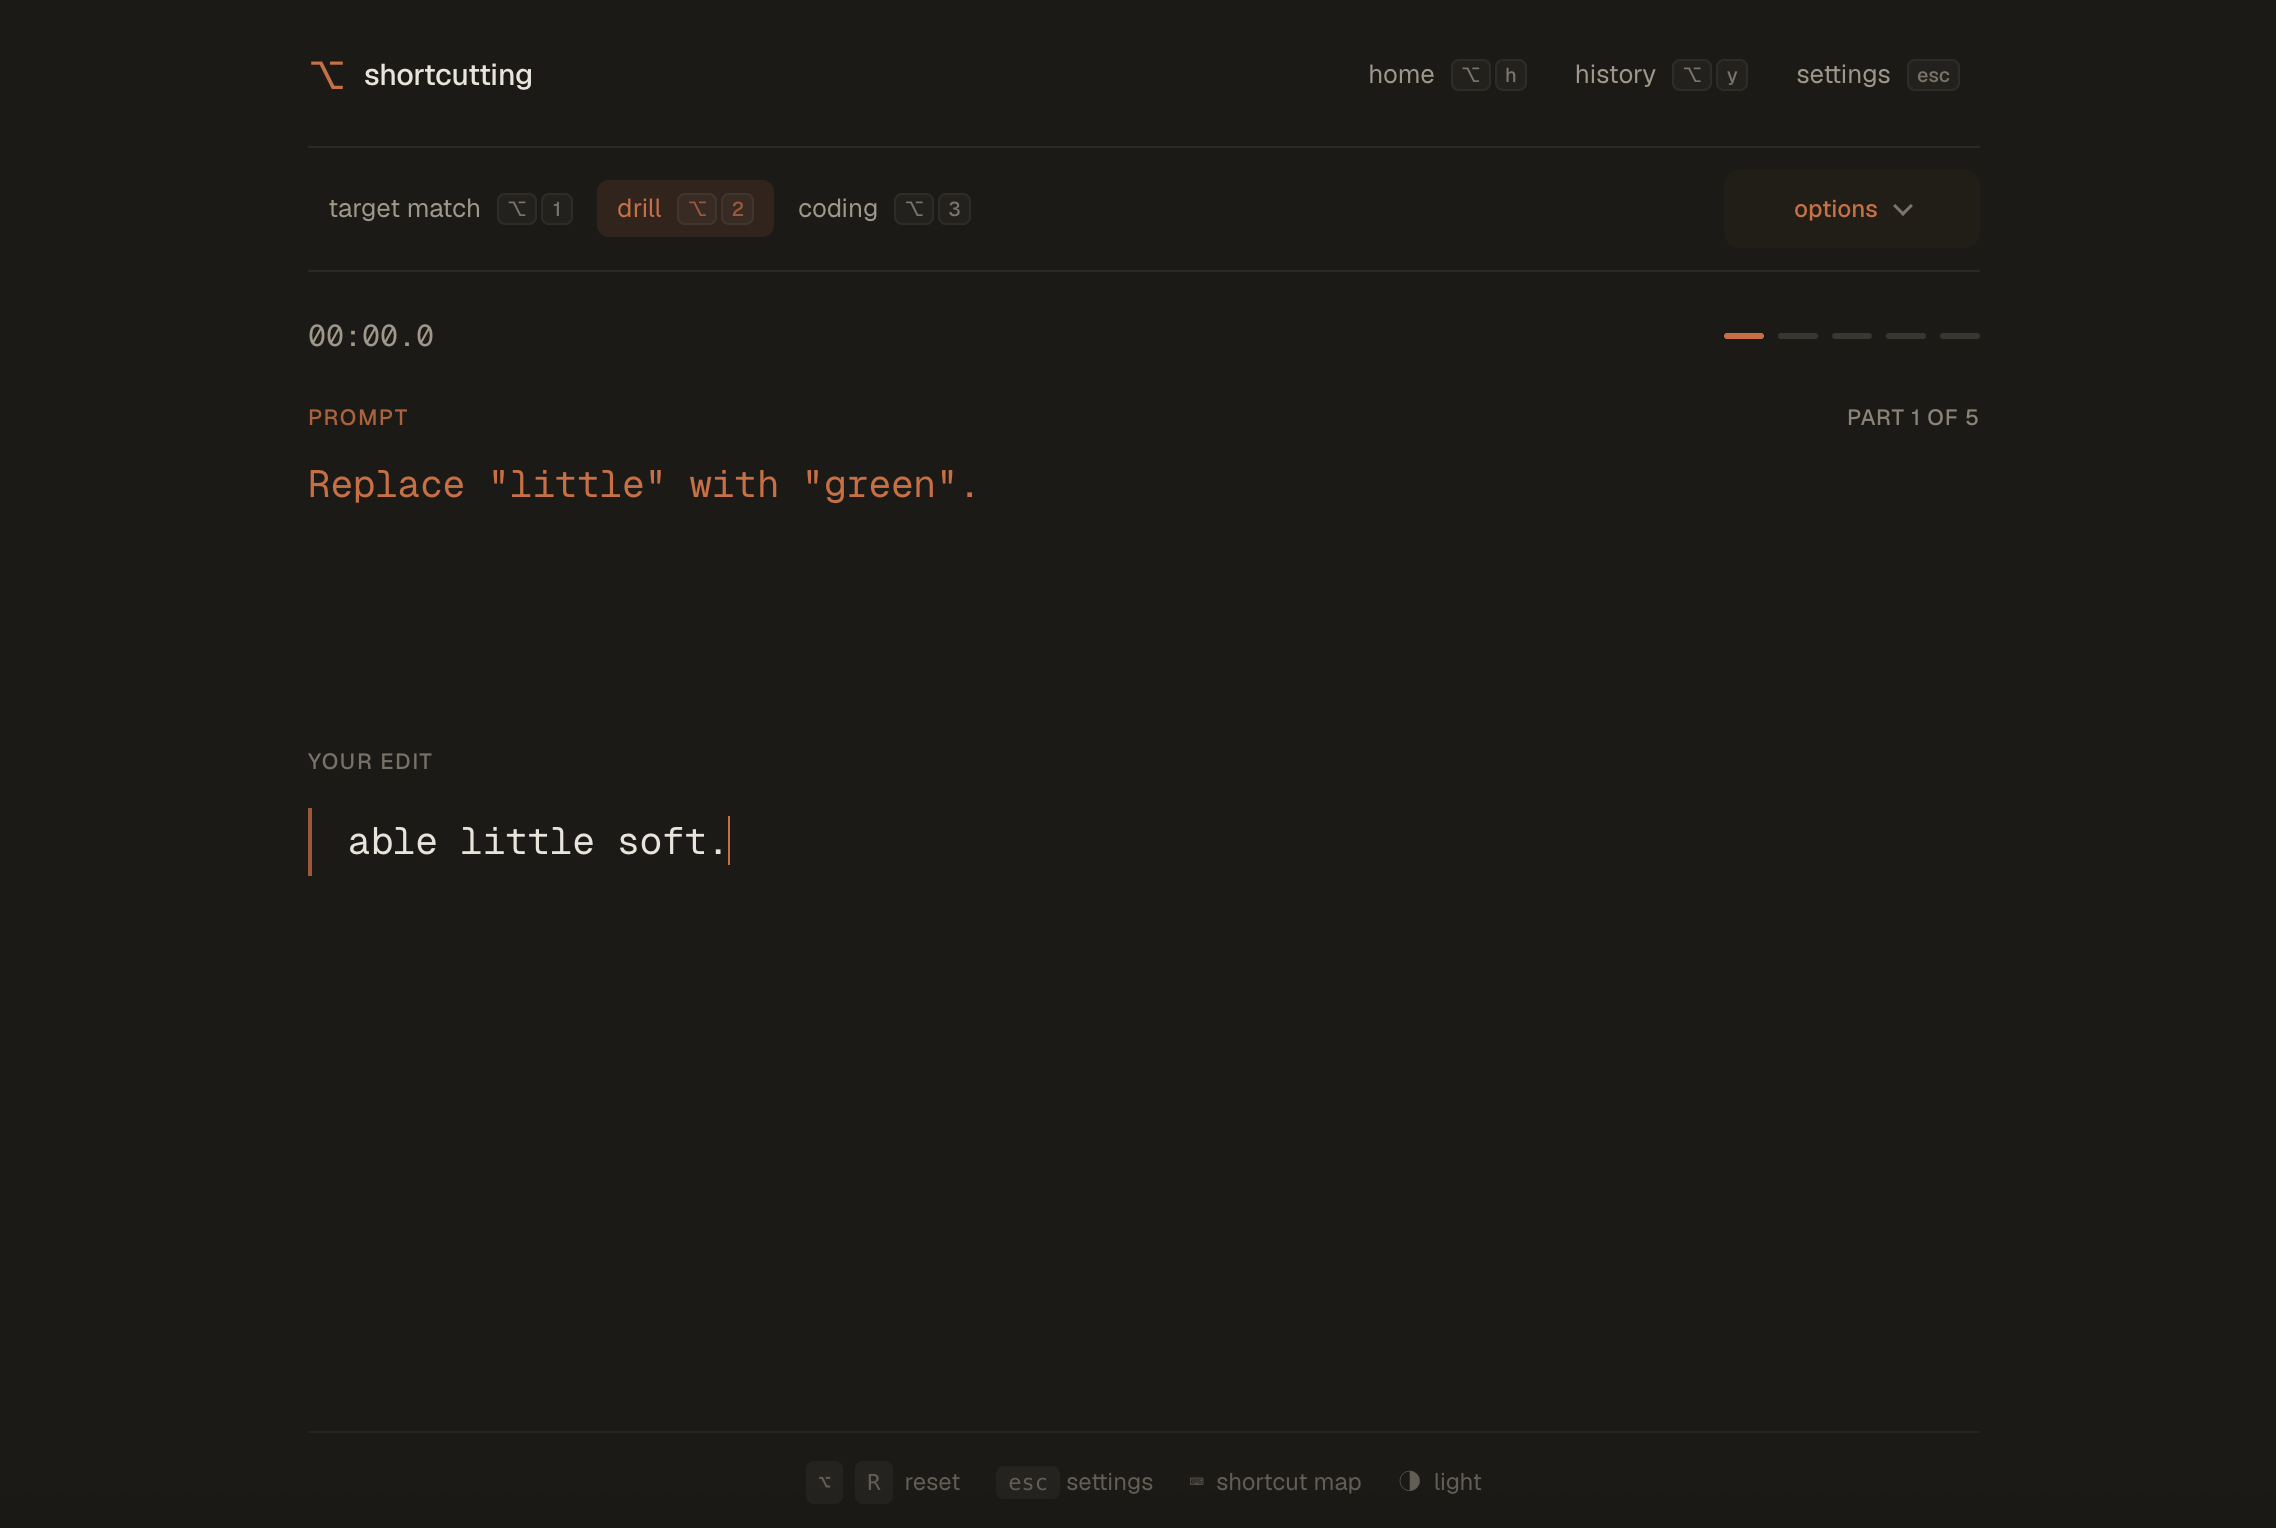Click the 00:00.0 timer display
2276x1528 pixels.
pyautogui.click(x=371, y=336)
